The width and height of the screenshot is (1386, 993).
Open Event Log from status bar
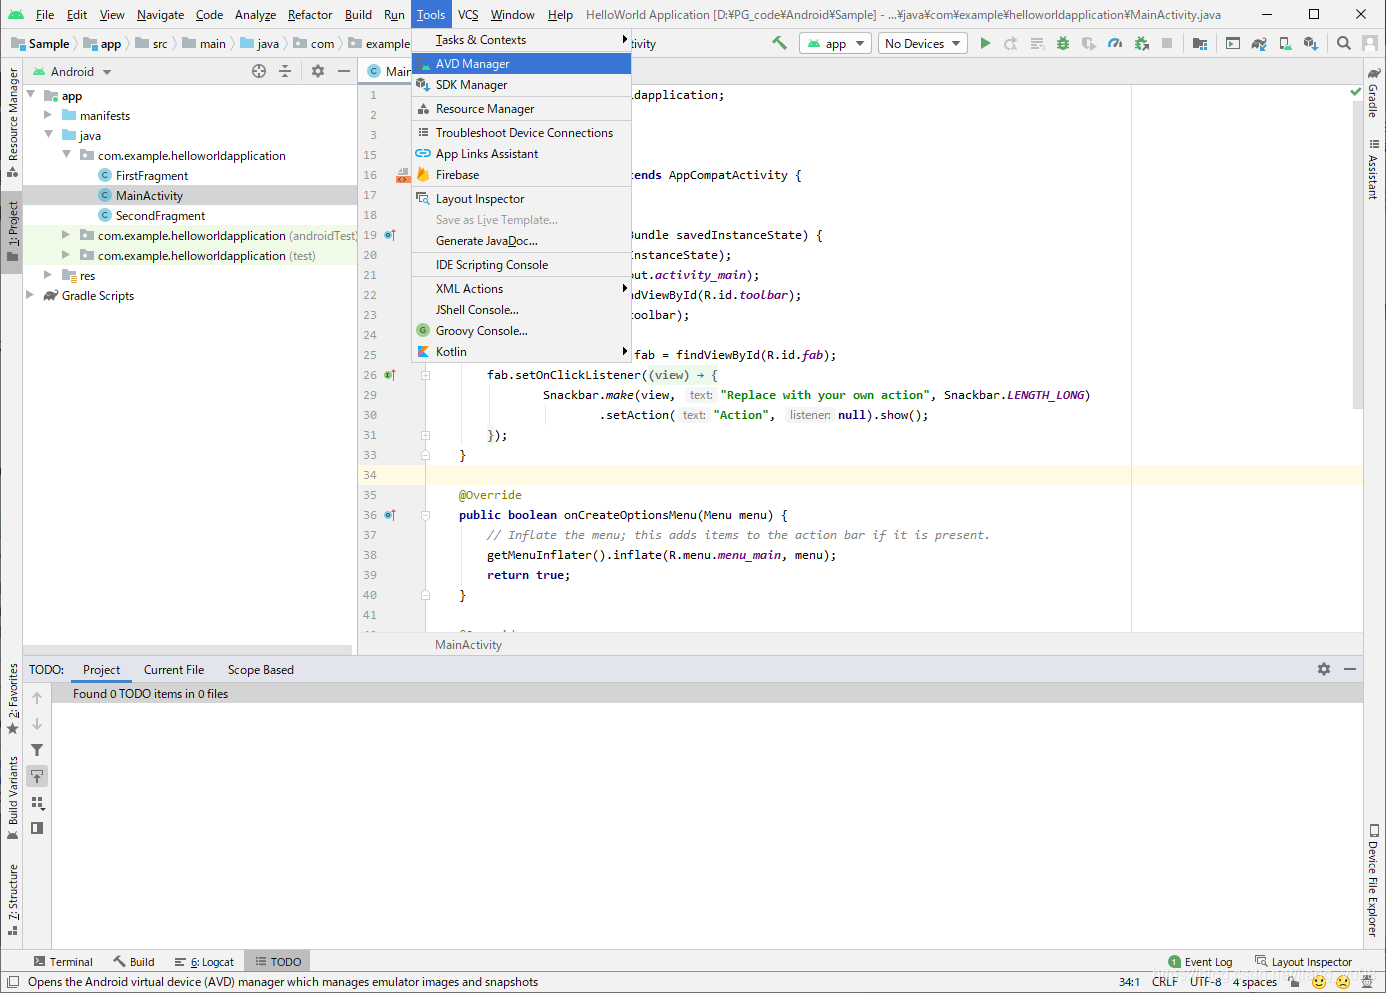pyautogui.click(x=1200, y=961)
